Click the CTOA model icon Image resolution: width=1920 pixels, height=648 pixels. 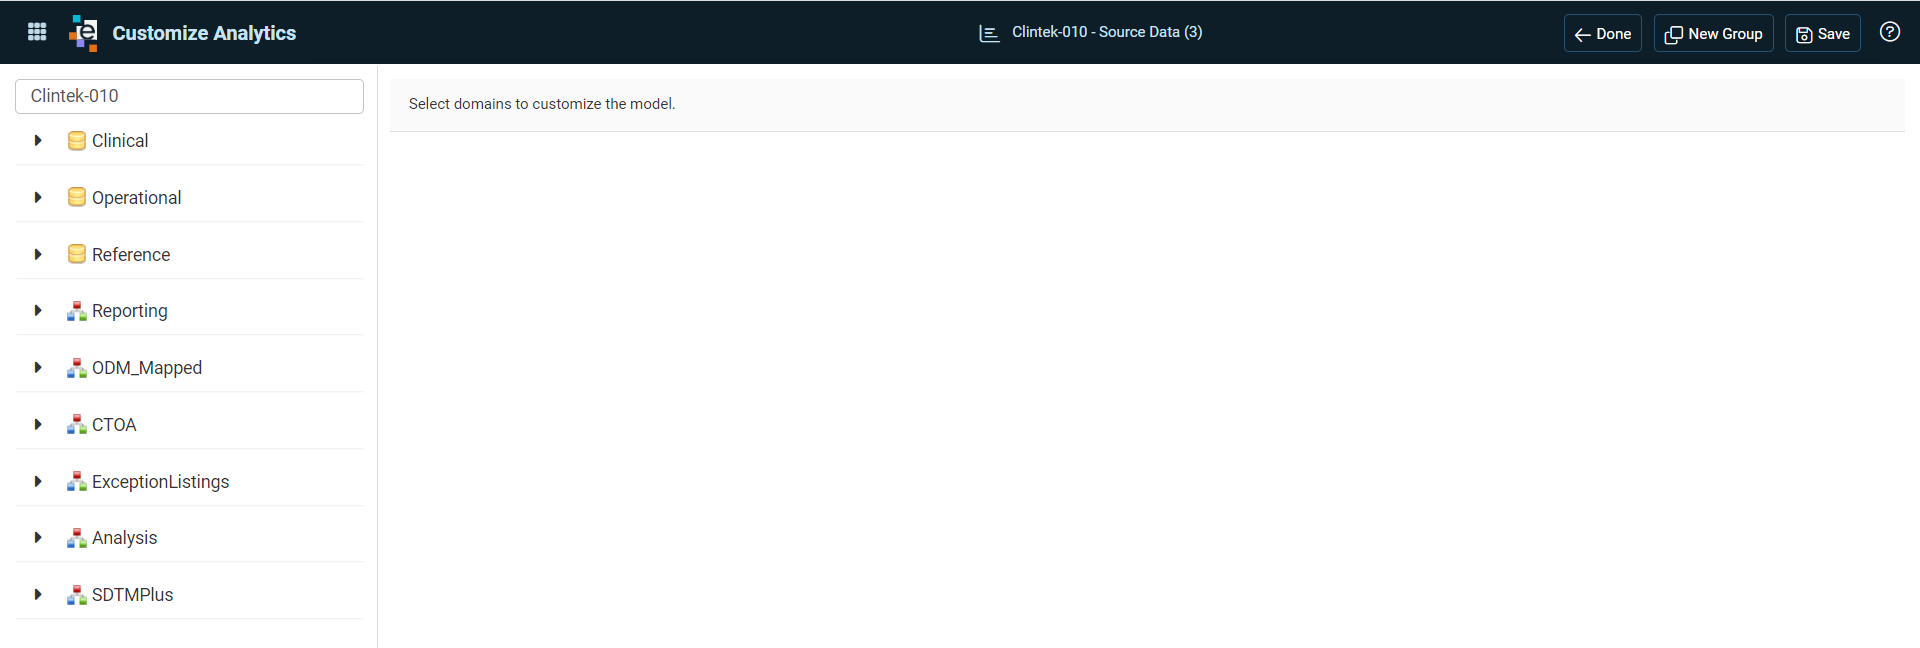point(77,424)
